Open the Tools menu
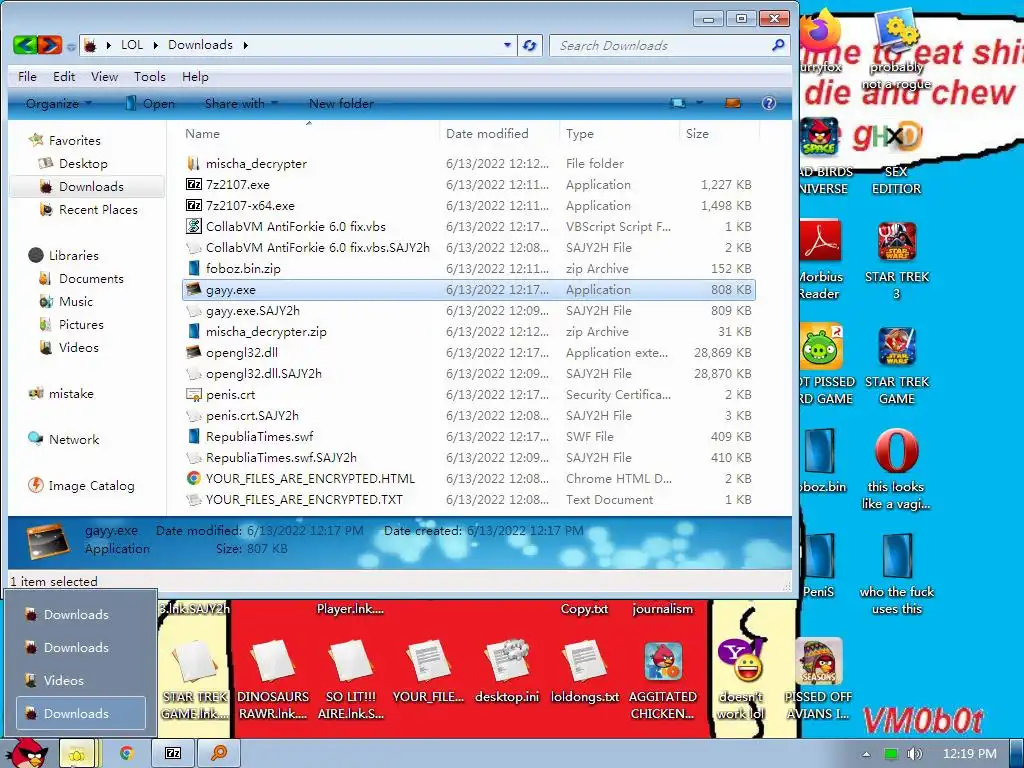The image size is (1024, 768). tap(150, 76)
